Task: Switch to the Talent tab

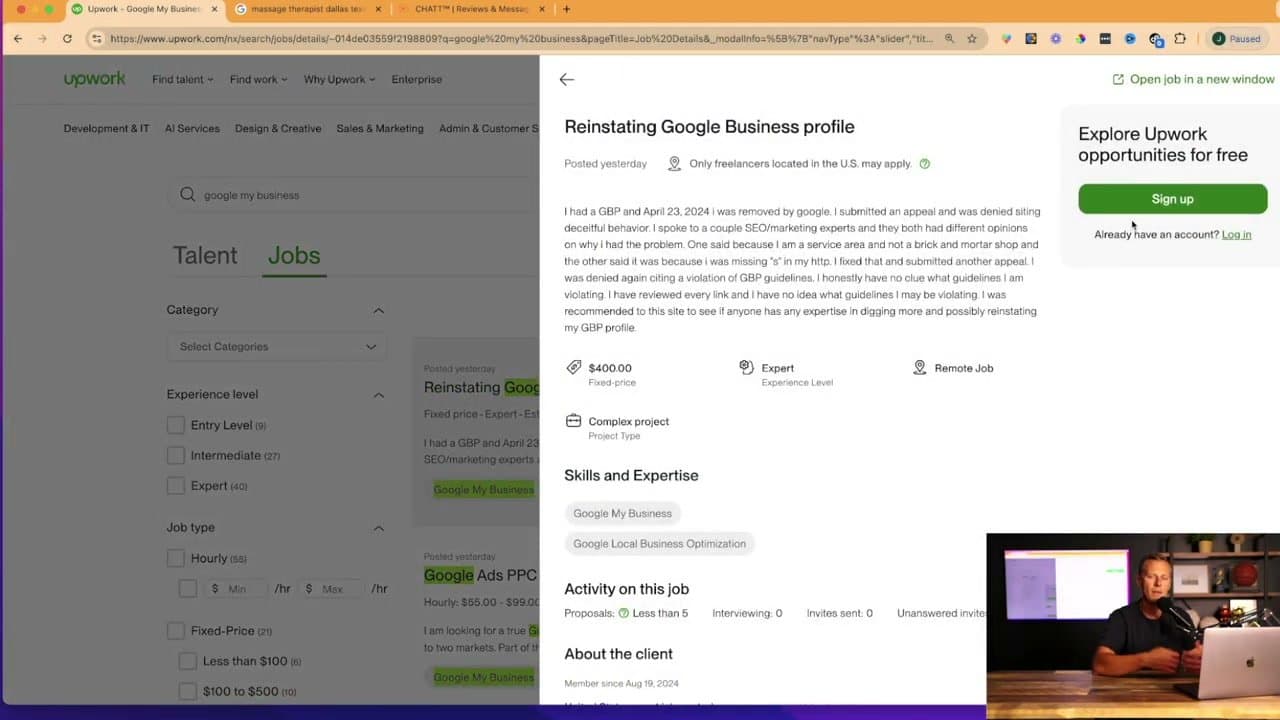Action: click(205, 255)
